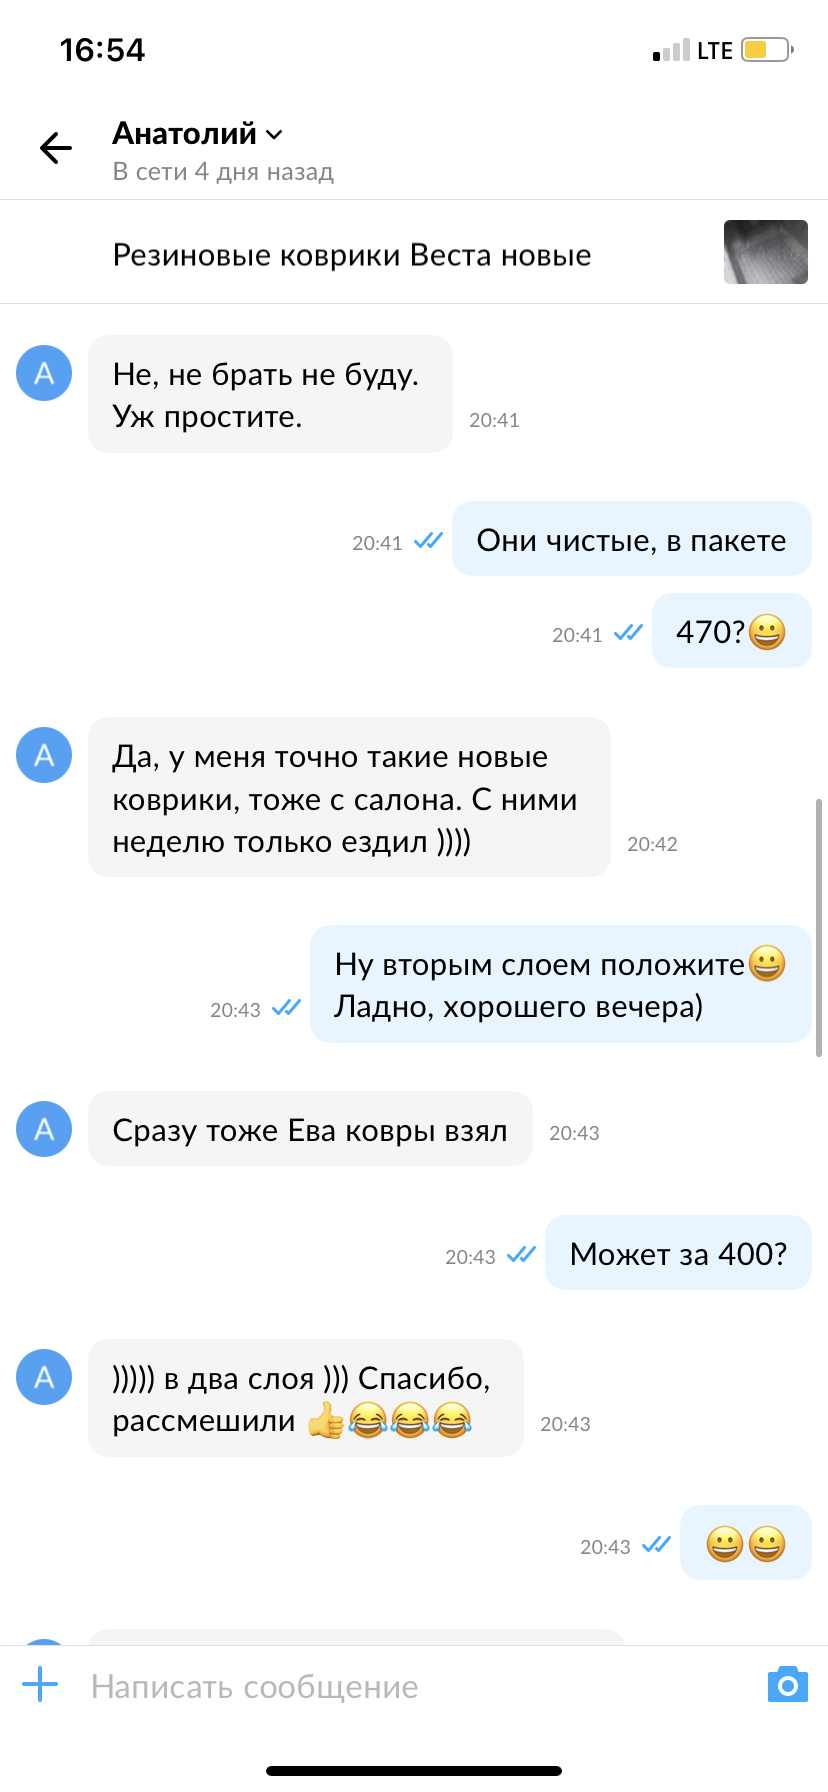
Task: Tap the plus attachment icon
Action: [x=40, y=1684]
